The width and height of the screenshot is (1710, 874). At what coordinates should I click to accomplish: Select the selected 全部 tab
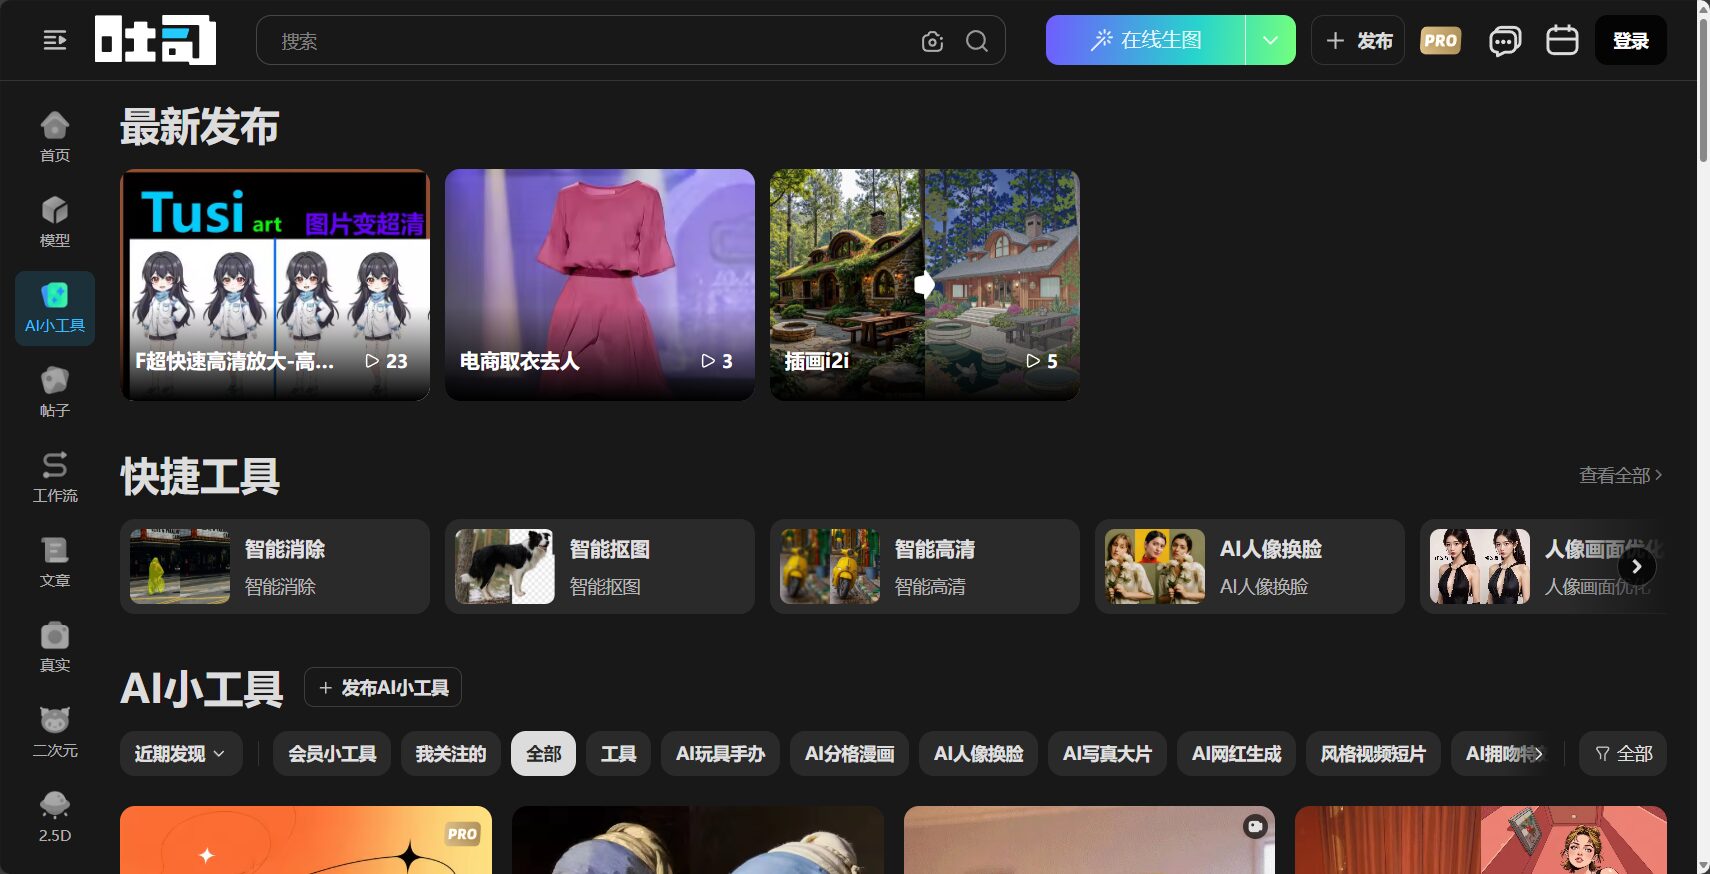pyautogui.click(x=544, y=754)
